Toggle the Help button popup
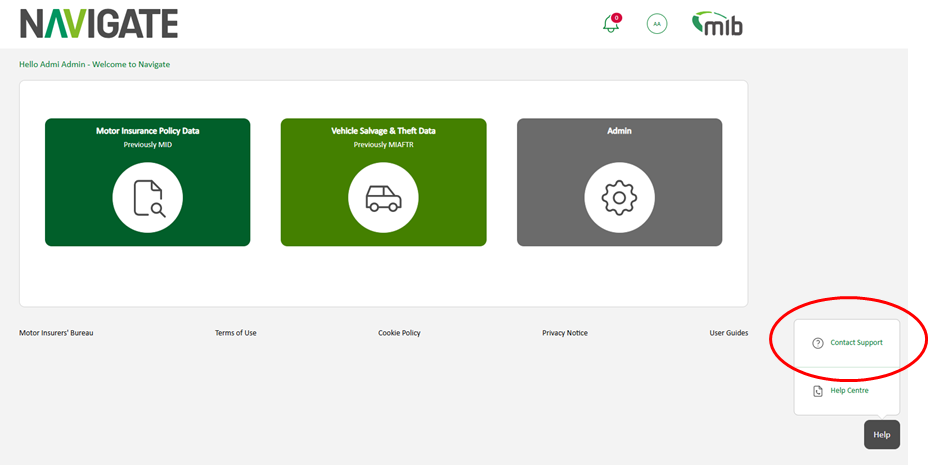This screenshot has height=465, width=928. click(881, 435)
